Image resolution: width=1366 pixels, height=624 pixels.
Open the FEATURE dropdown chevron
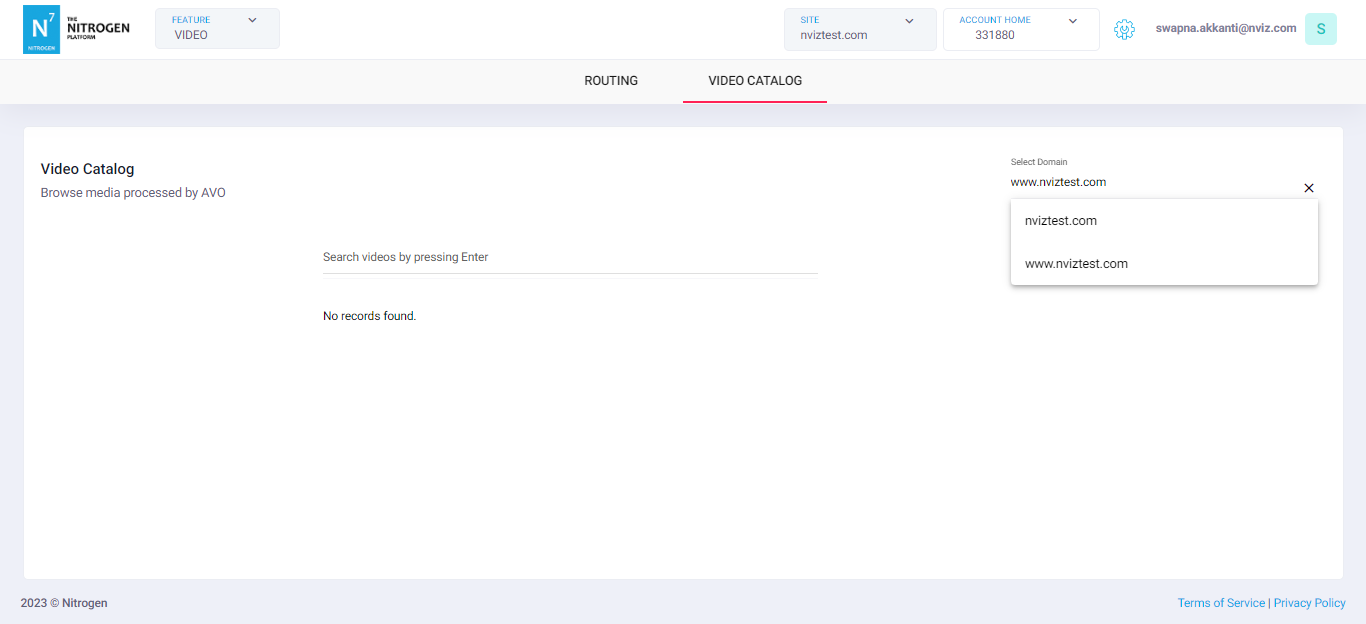[x=252, y=19]
